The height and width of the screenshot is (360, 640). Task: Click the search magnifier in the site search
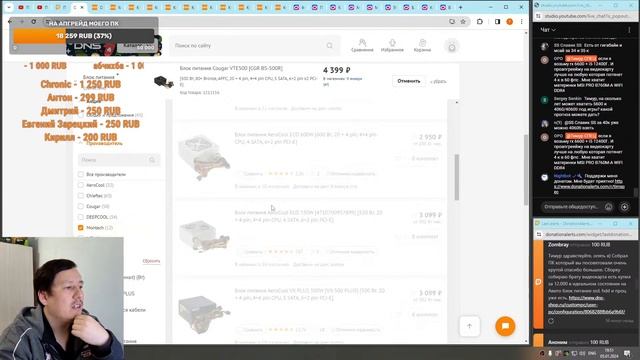[x=329, y=46]
